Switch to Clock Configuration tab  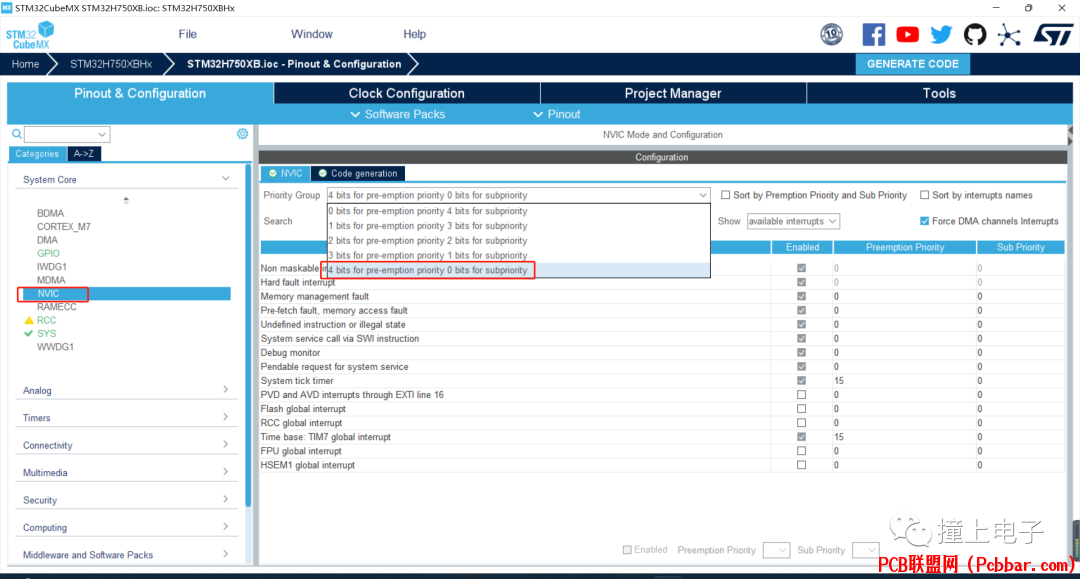(406, 93)
